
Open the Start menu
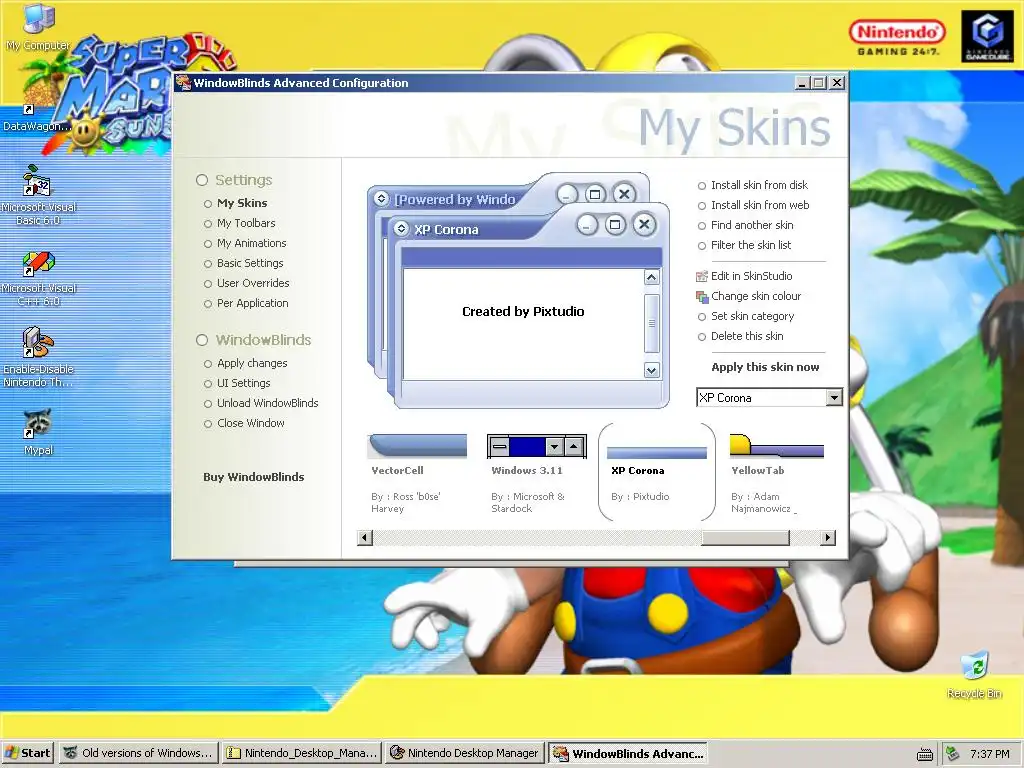[x=28, y=753]
